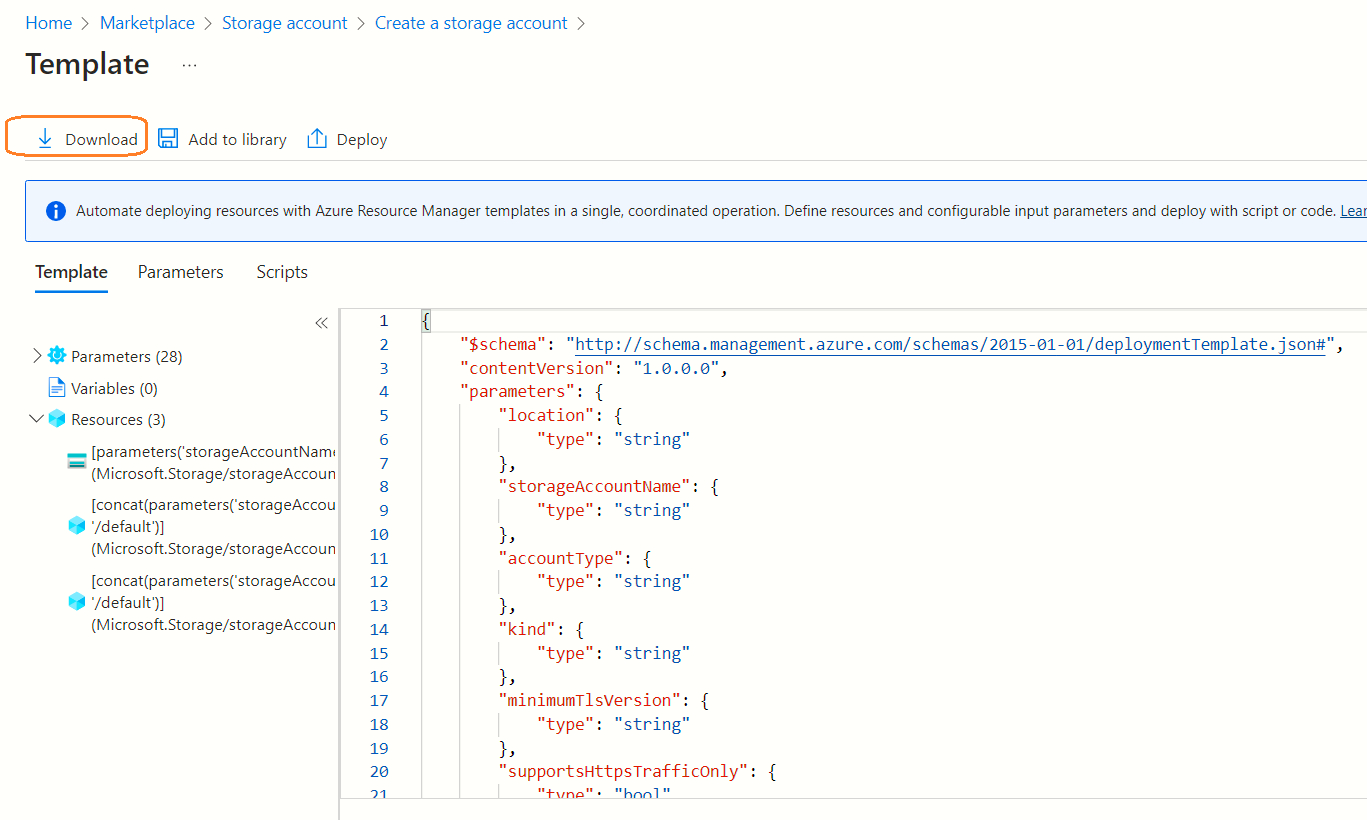Click the "1.0.0.0" version value
The image size is (1367, 820).
[x=676, y=368]
